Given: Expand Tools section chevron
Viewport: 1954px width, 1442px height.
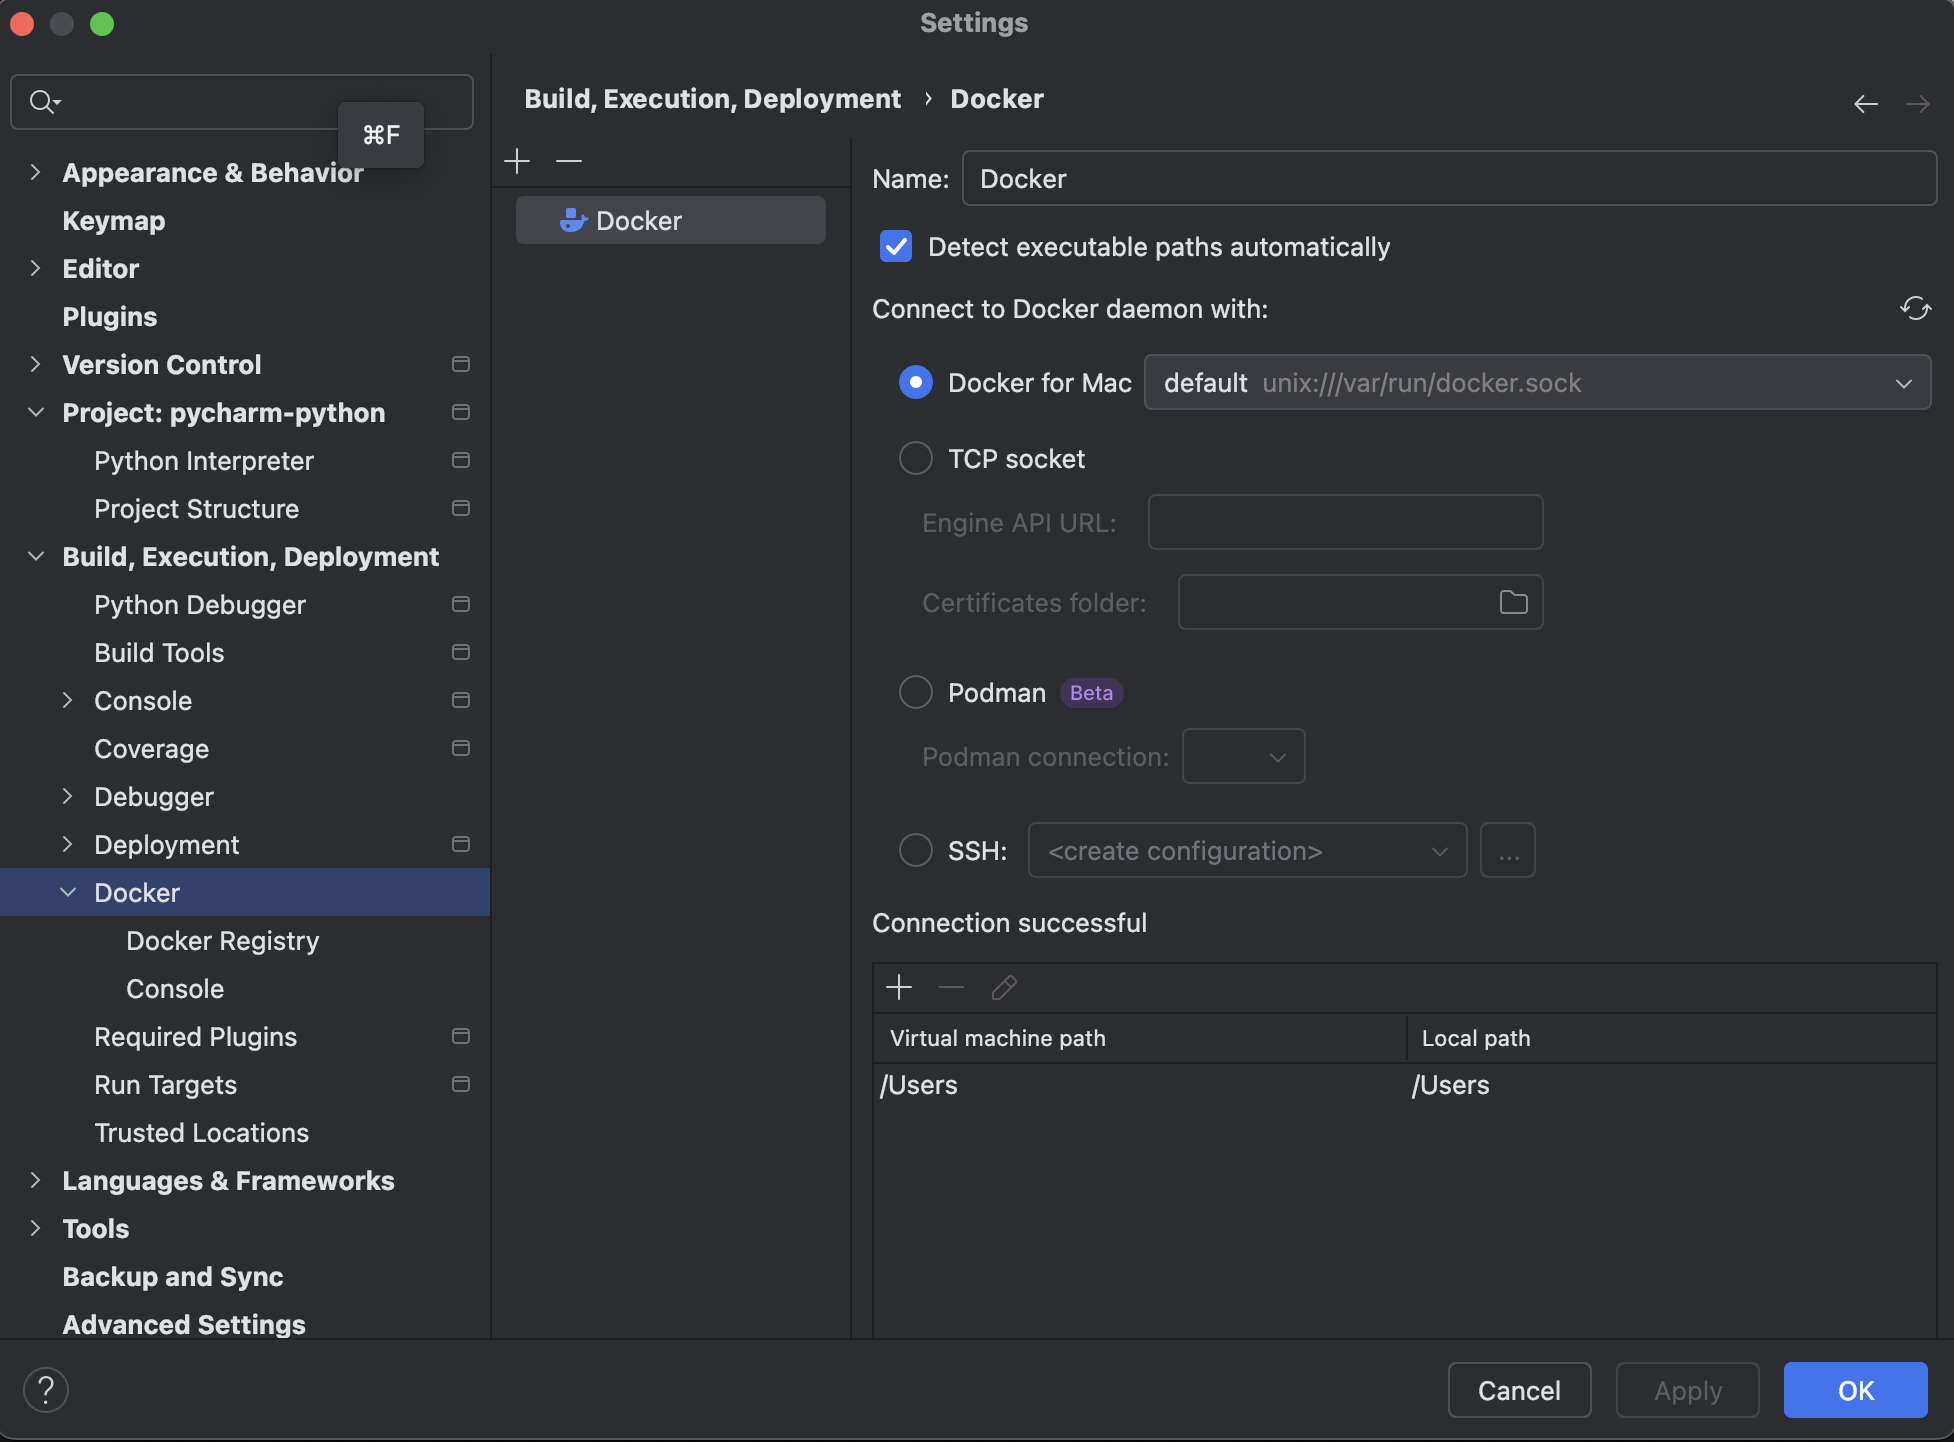Looking at the screenshot, I should coord(35,1228).
